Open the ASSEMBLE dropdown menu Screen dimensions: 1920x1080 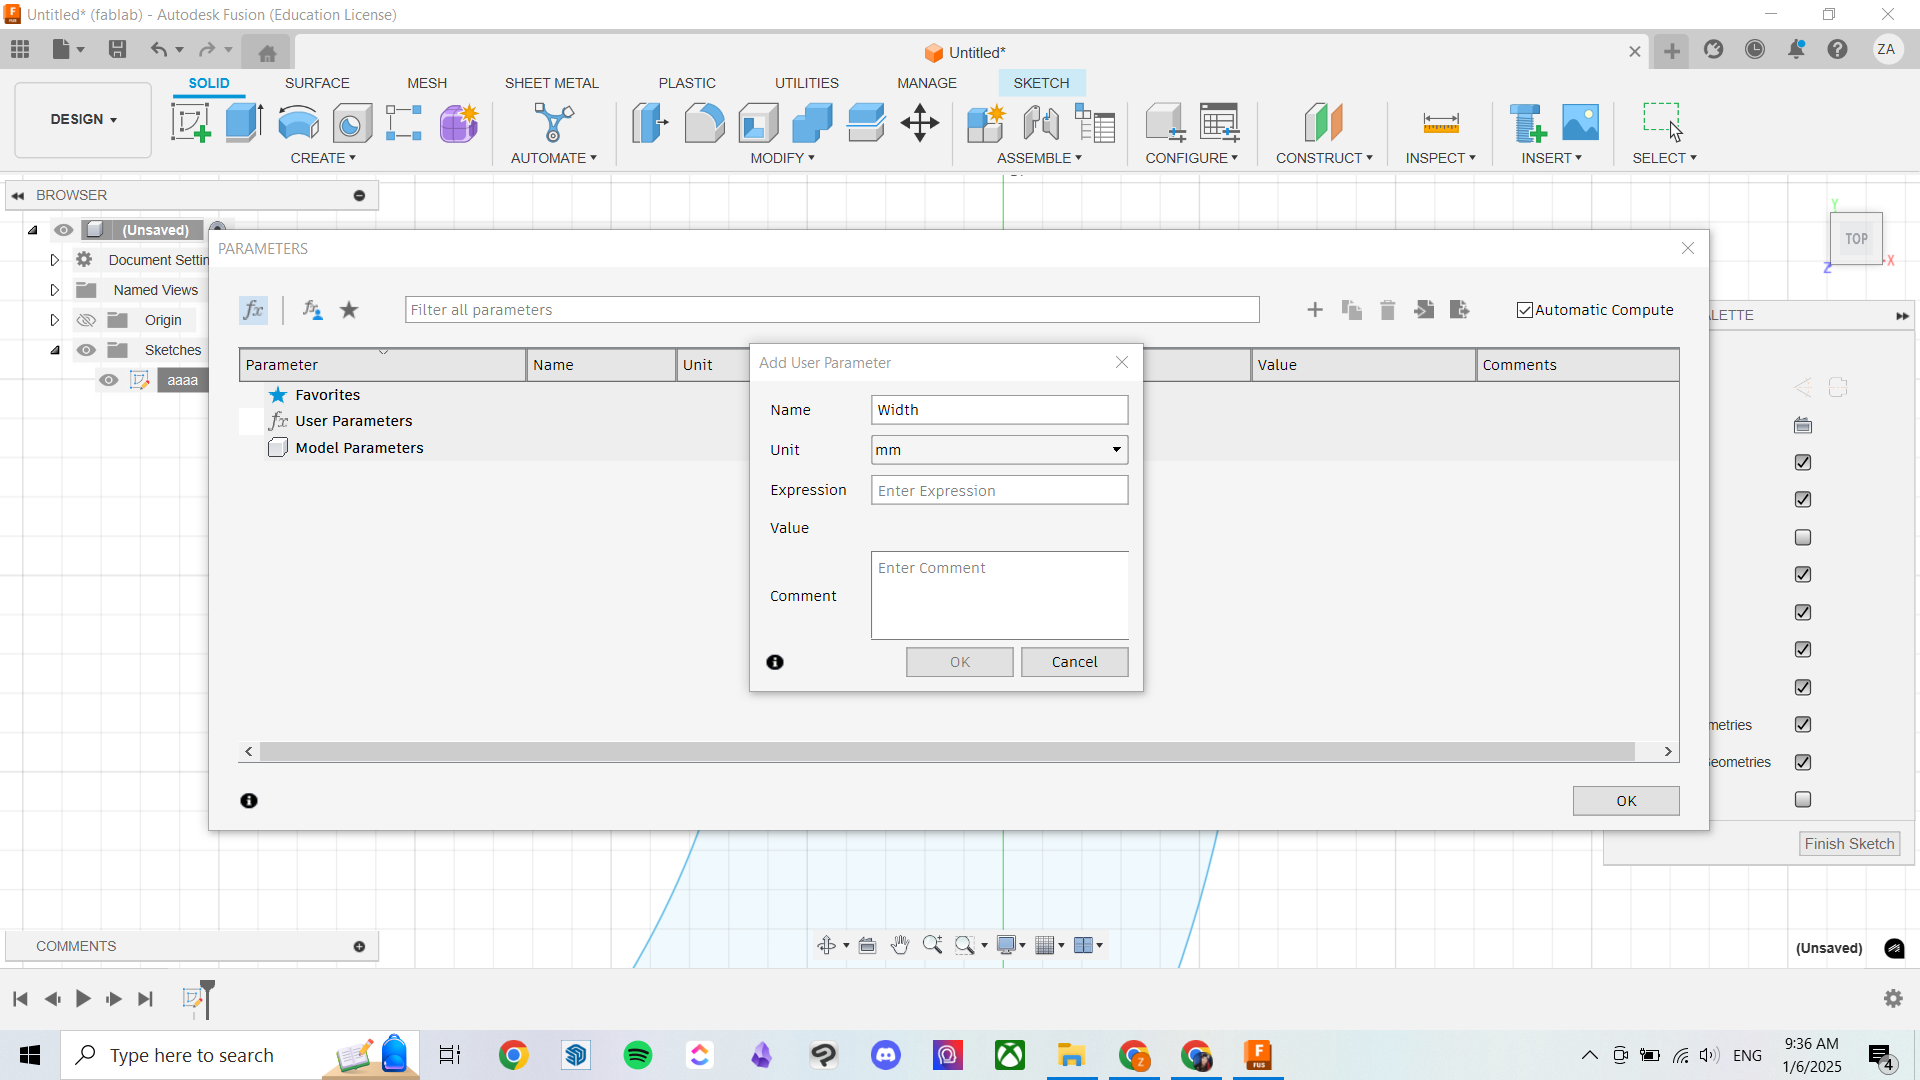coord(1039,158)
